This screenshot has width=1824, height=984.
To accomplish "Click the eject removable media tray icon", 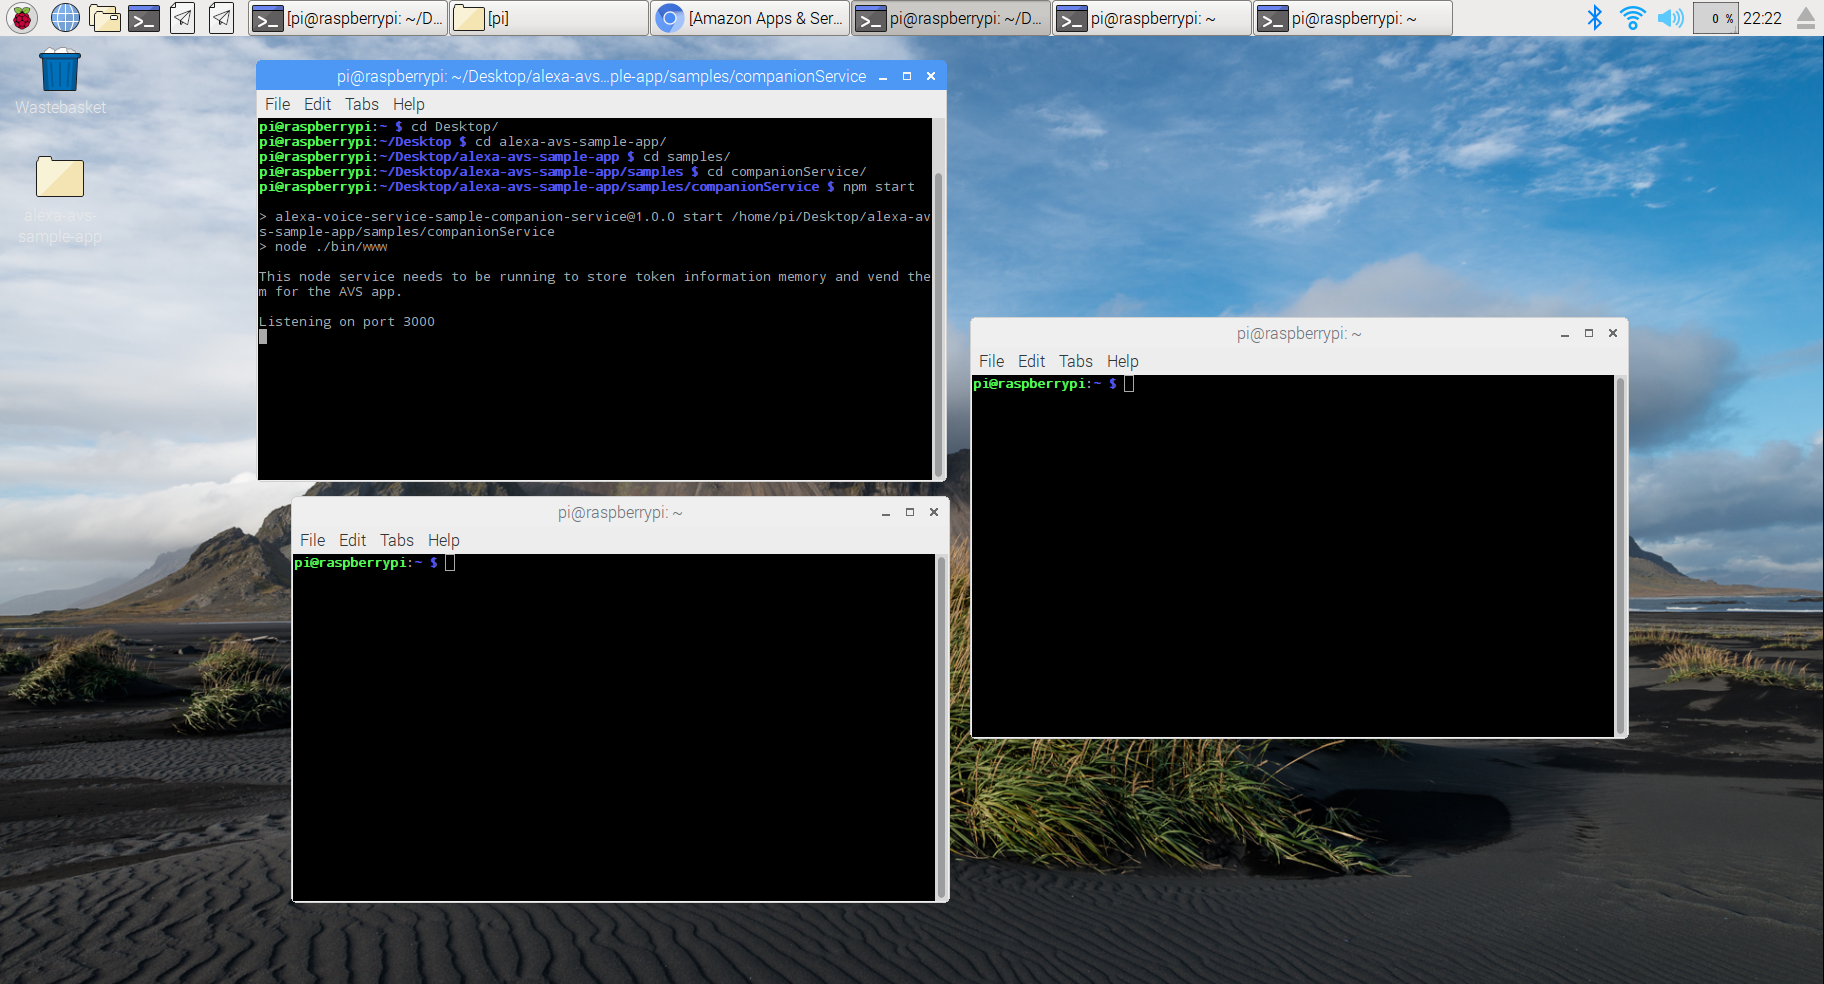I will pos(1806,17).
